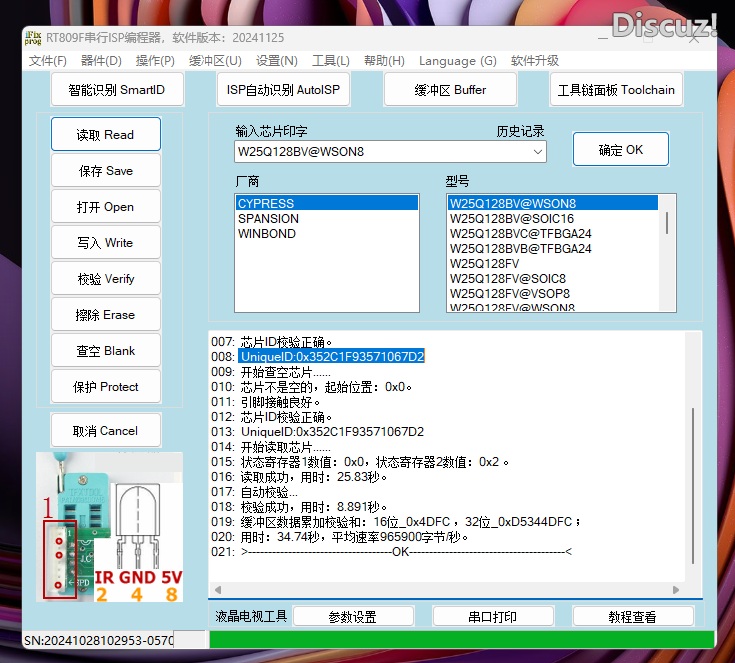The width and height of the screenshot is (735, 663).
Task: Click log line 010 芯片不是空的
Action: pos(326,387)
